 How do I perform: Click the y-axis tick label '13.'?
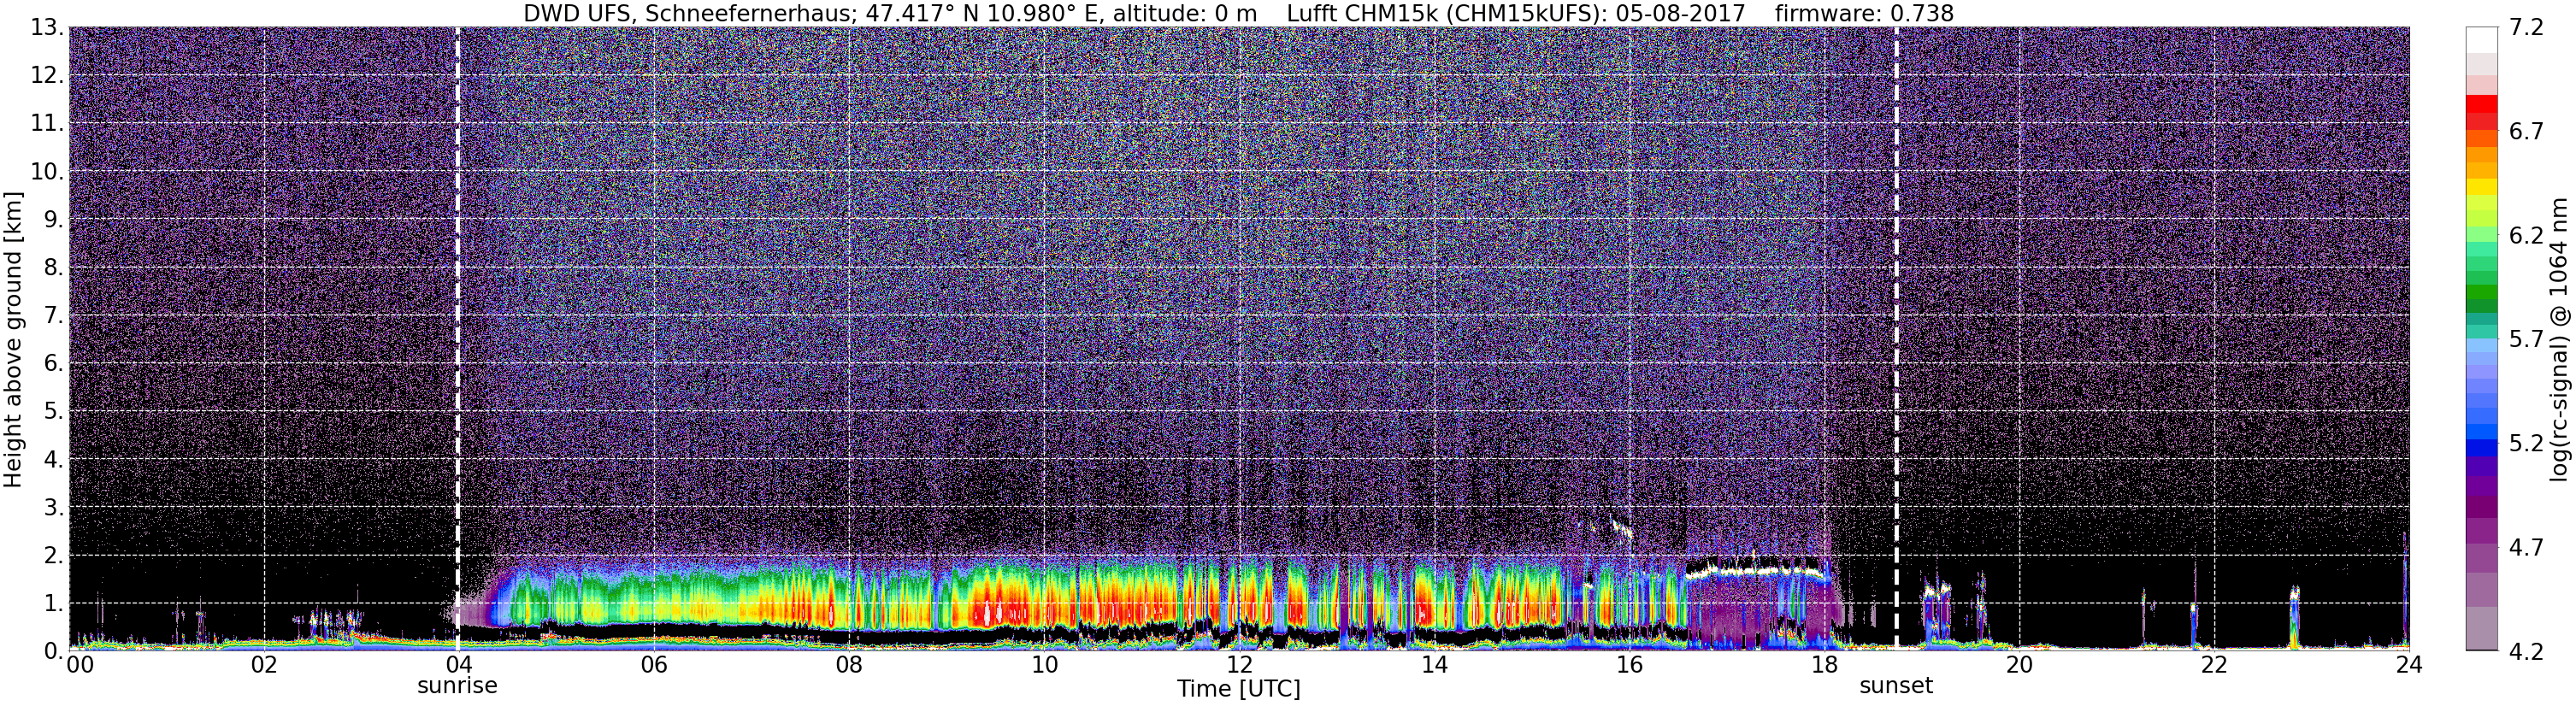[x=47, y=28]
